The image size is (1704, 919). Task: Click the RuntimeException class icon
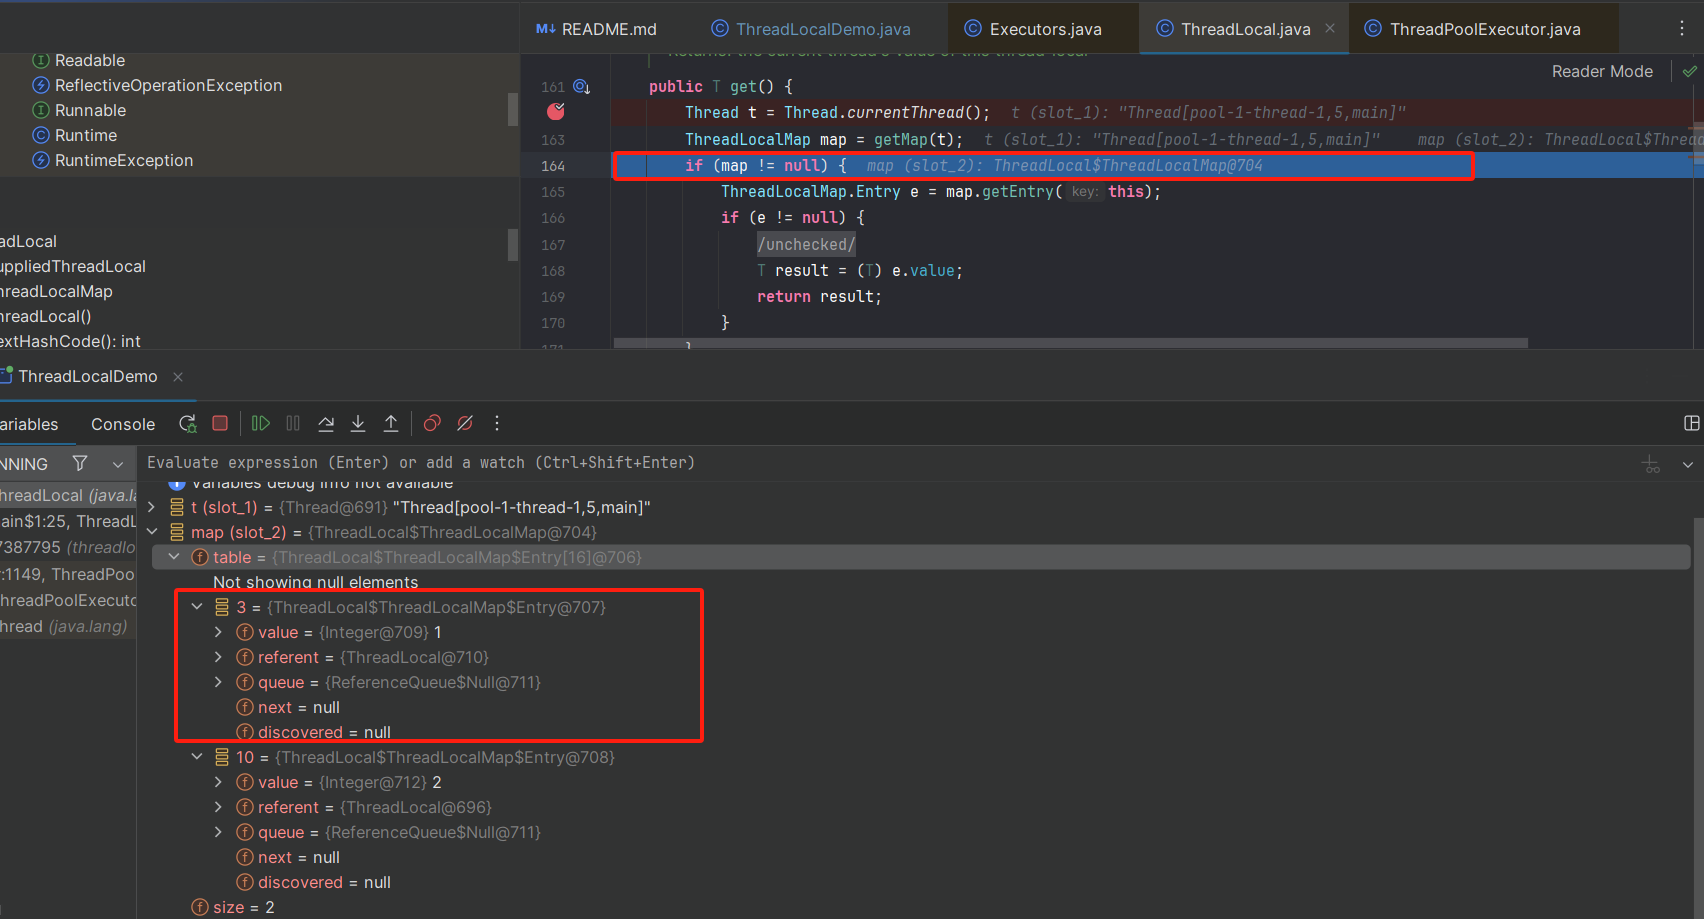coord(41,160)
